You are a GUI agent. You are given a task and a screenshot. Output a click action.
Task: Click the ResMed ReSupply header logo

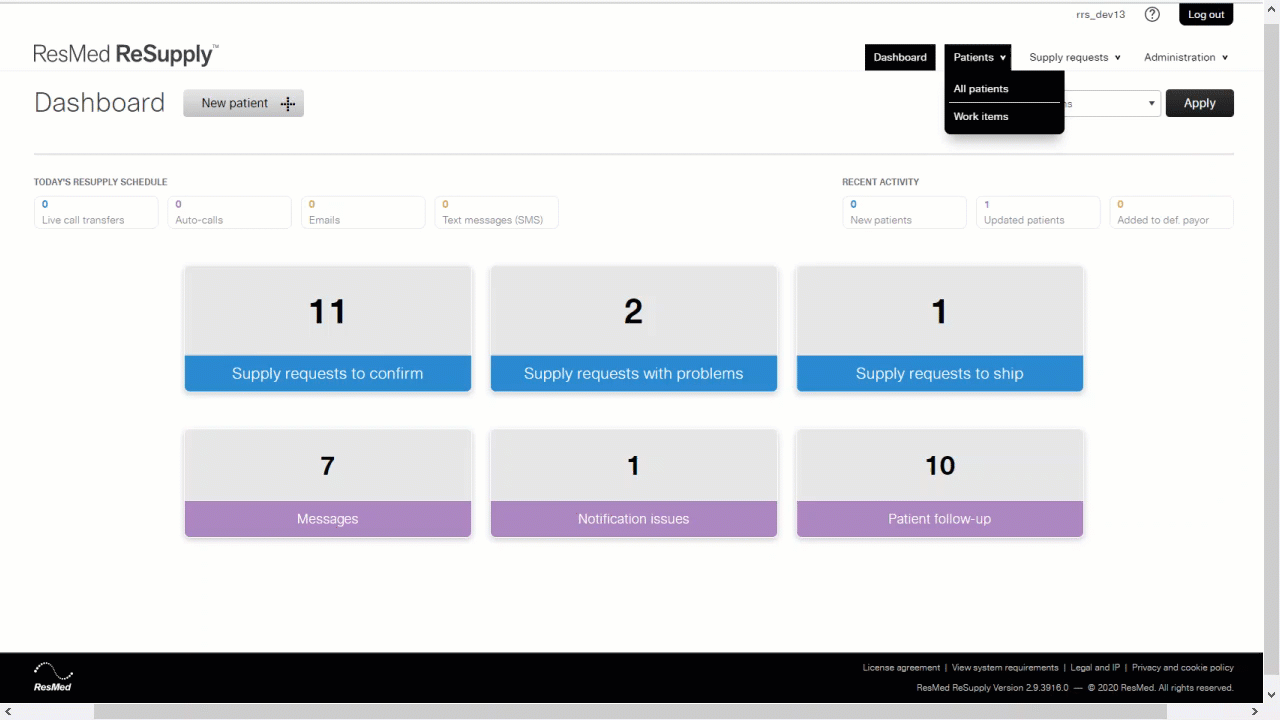[126, 55]
